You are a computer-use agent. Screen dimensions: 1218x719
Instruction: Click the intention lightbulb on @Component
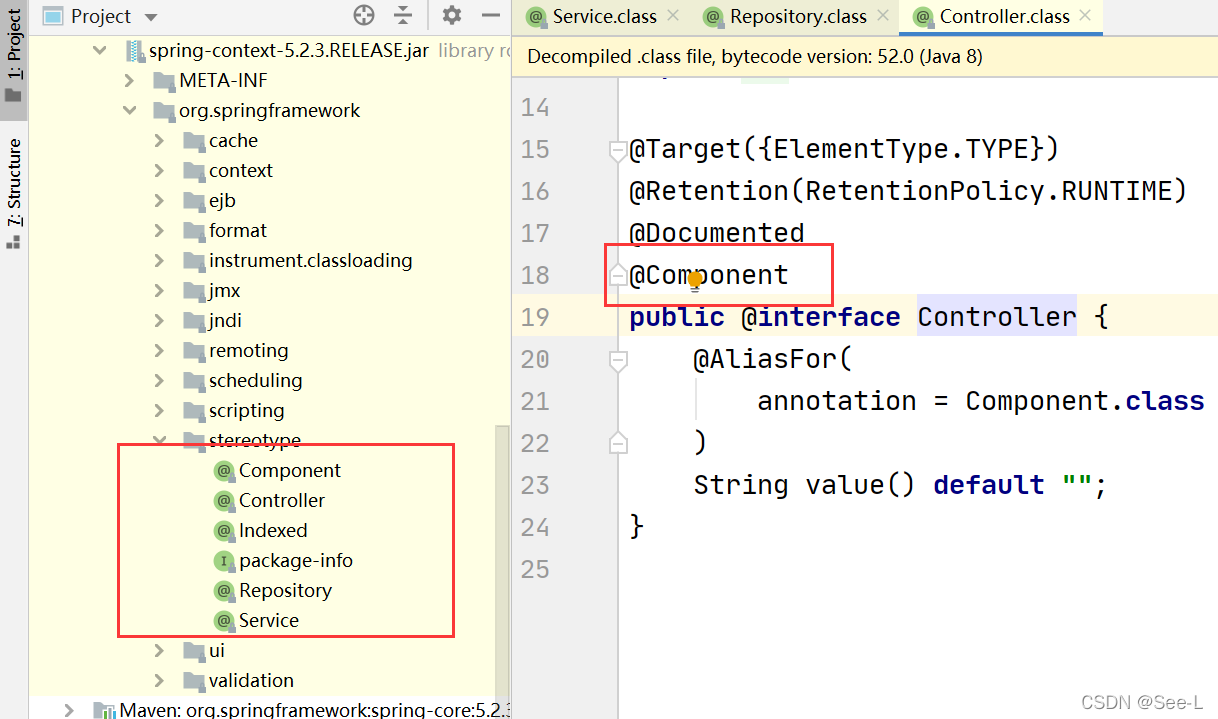pos(694,282)
